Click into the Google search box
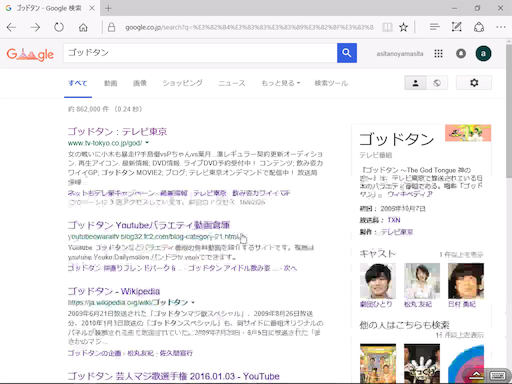This screenshot has height=384, width=512. click(x=200, y=53)
